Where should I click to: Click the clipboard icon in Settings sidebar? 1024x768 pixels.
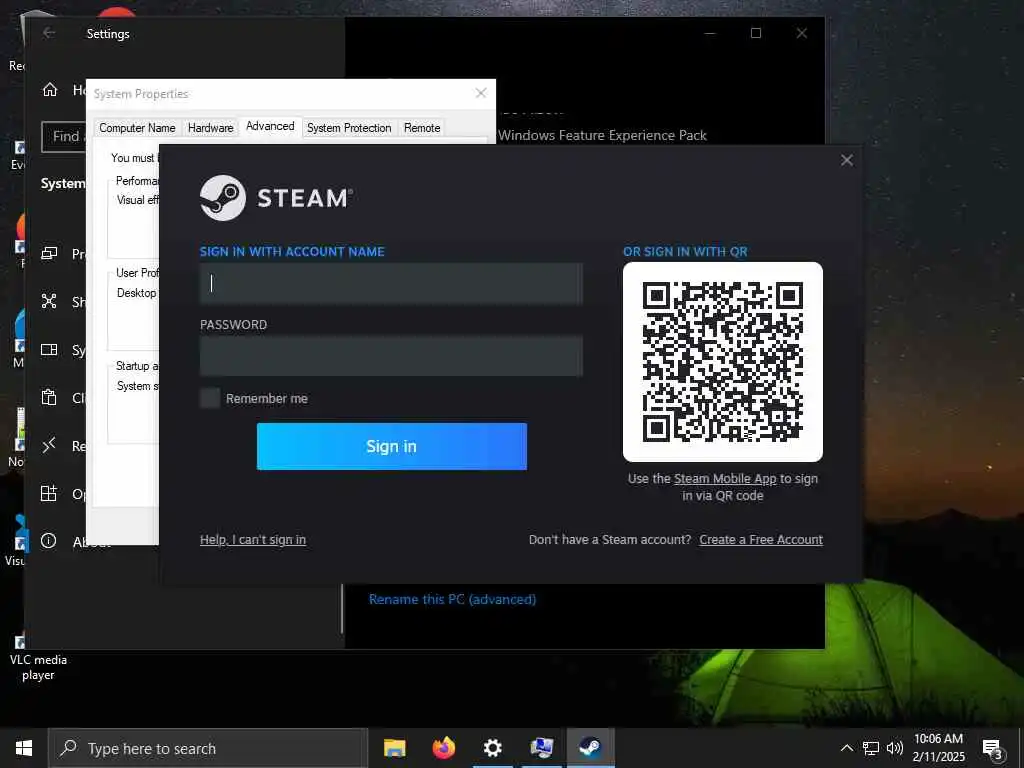pyautogui.click(x=49, y=397)
